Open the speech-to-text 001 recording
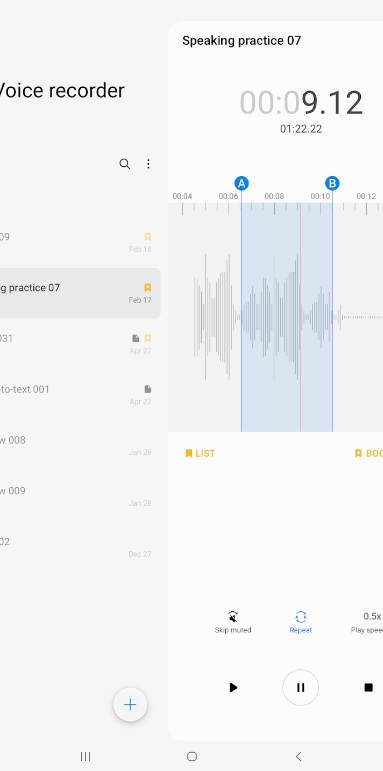This screenshot has width=383, height=771. click(80, 394)
